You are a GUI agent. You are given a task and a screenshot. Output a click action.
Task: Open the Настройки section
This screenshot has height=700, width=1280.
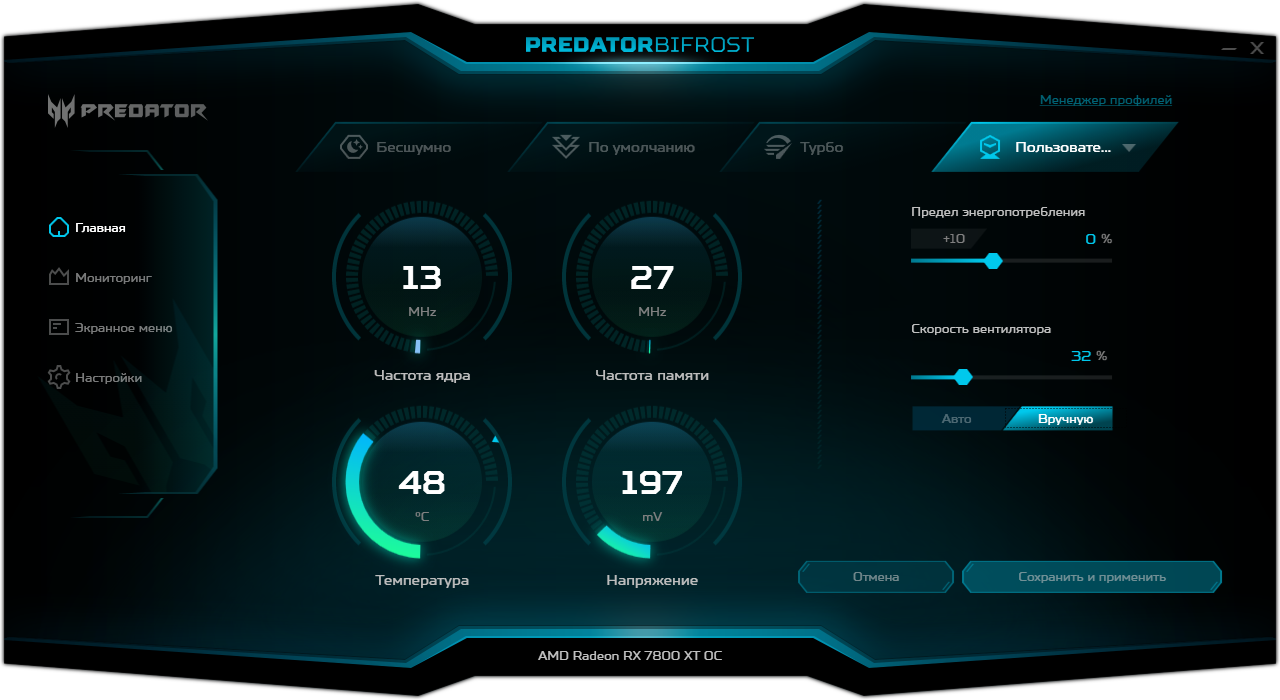tap(95, 377)
